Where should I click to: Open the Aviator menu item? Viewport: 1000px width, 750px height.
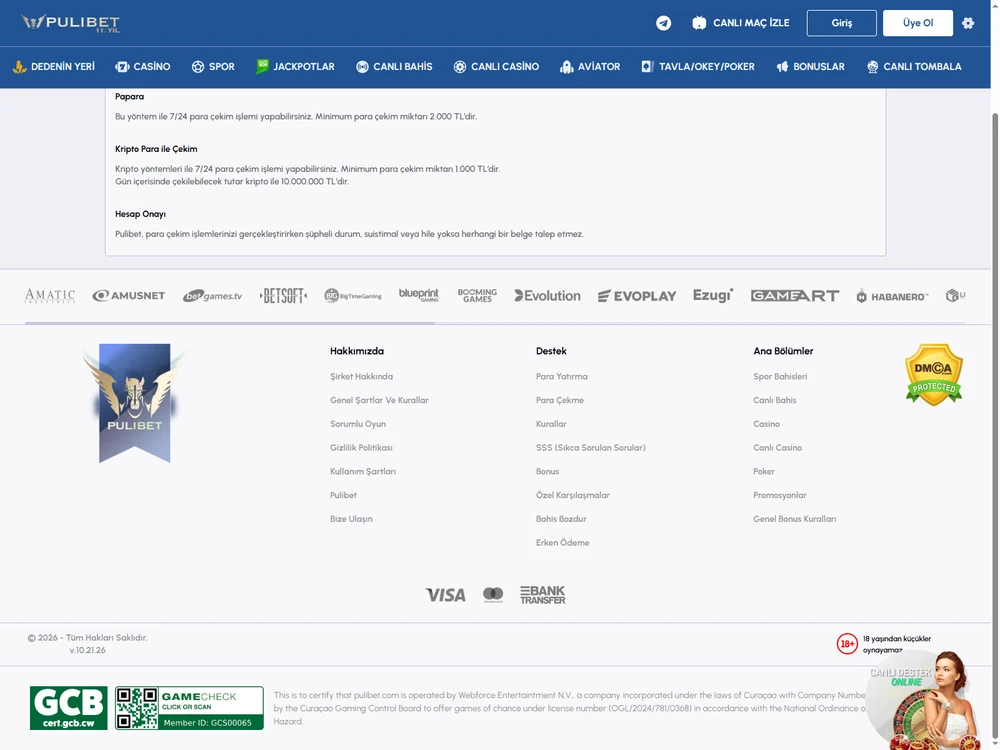click(x=590, y=66)
